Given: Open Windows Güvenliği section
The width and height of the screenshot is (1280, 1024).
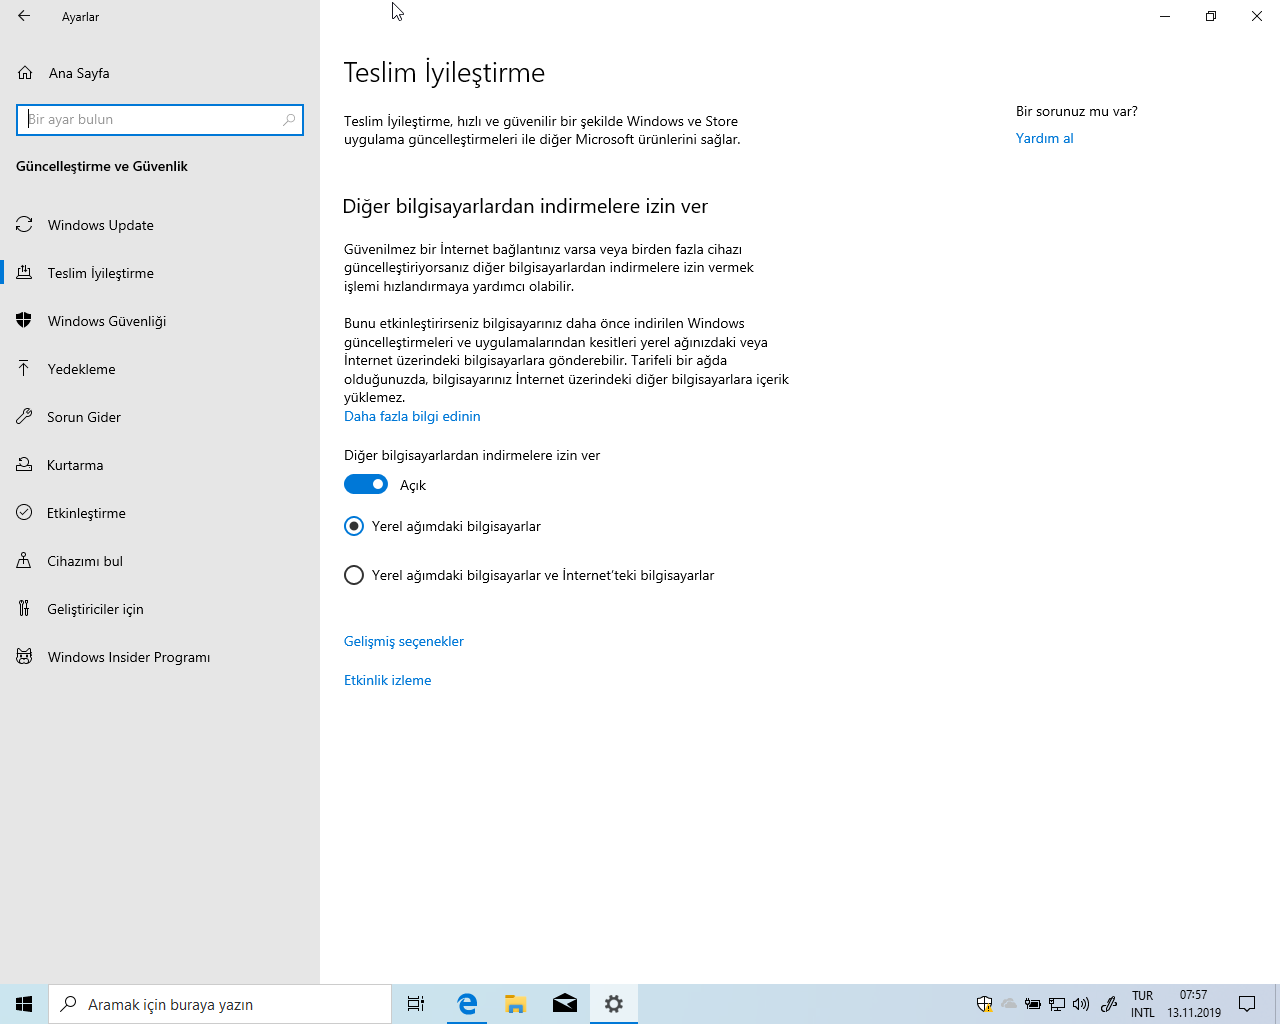Looking at the screenshot, I should pyautogui.click(x=160, y=321).
